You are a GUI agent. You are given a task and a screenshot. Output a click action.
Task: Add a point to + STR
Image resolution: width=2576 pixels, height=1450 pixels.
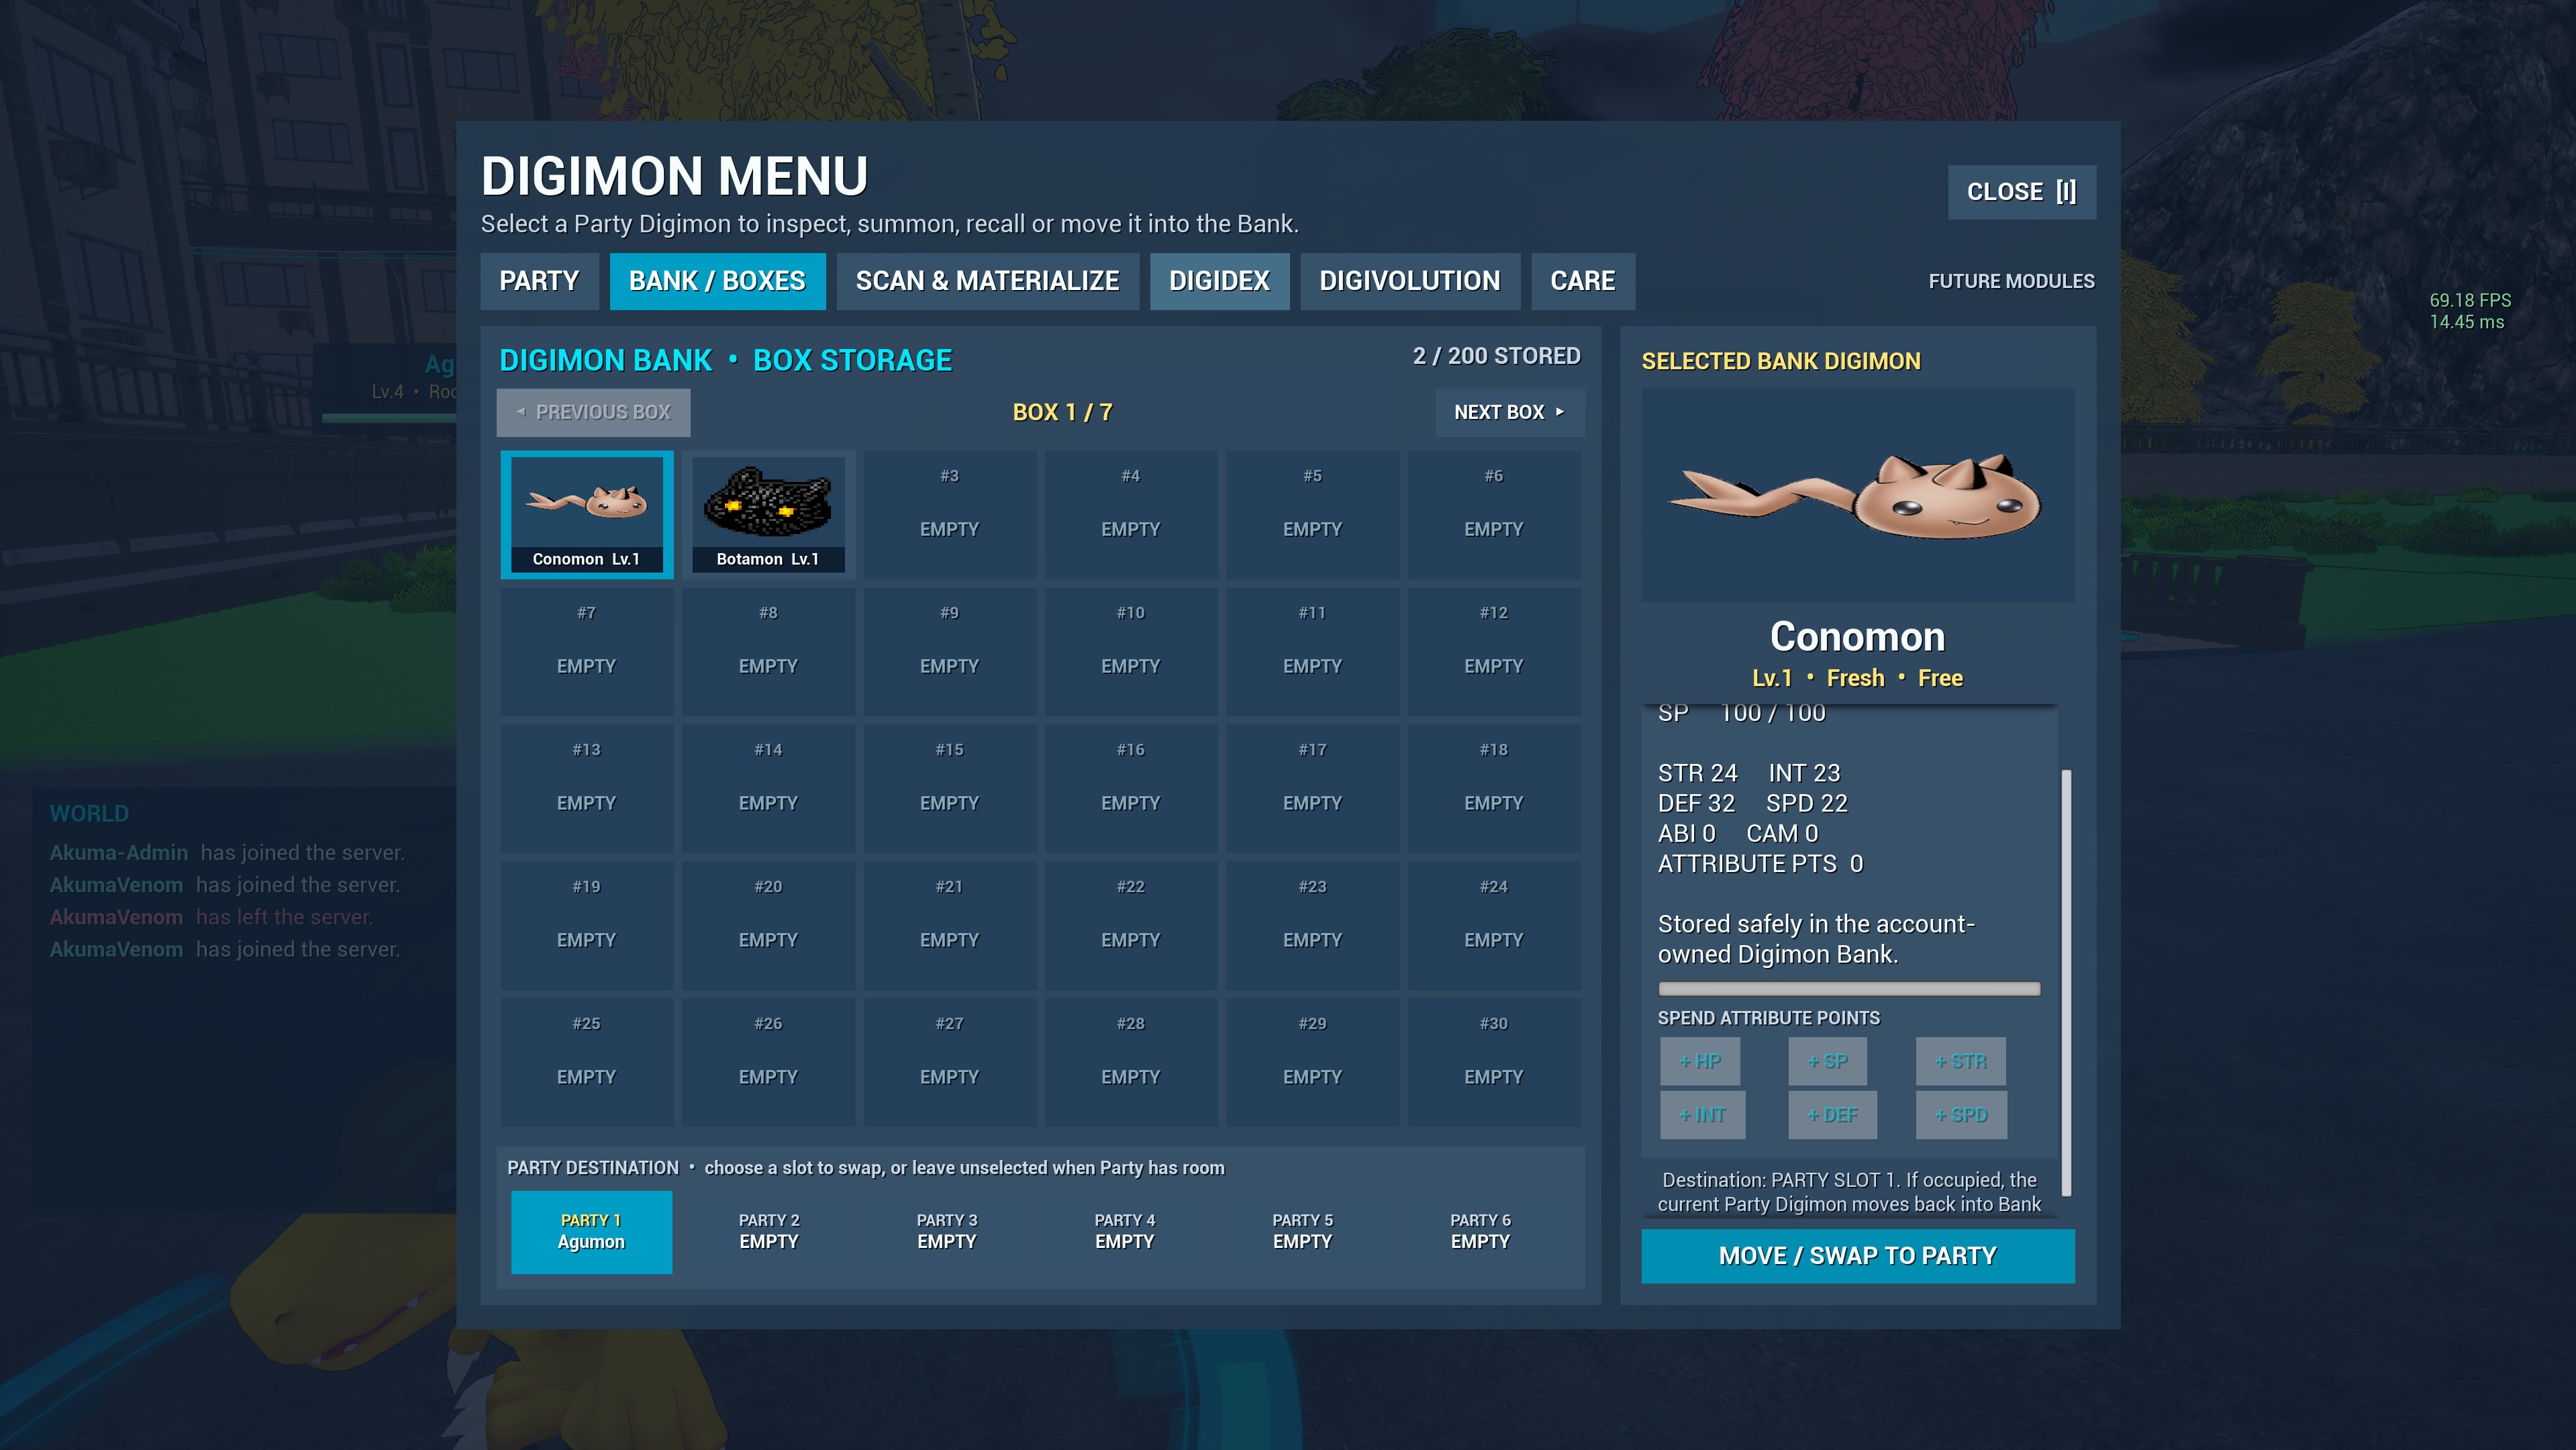pyautogui.click(x=1960, y=1061)
